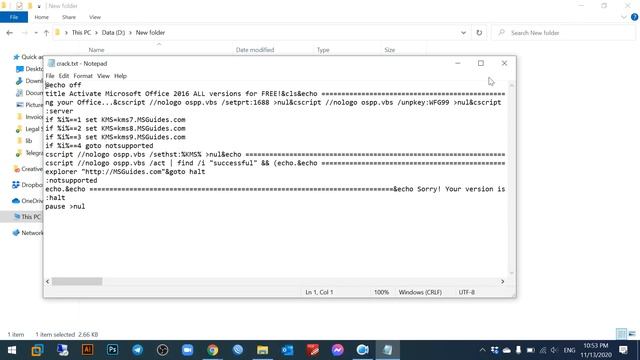640x360 pixels.
Task: Select This PC in navigation pane
Action: click(x=27, y=217)
